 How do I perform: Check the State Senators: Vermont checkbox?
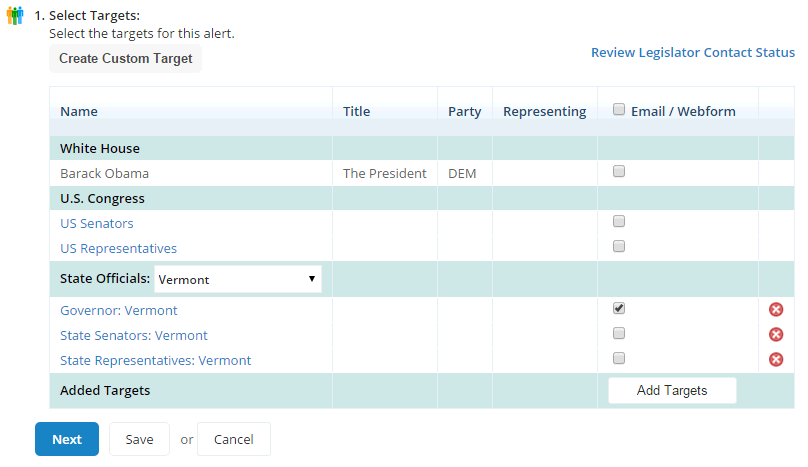click(619, 333)
